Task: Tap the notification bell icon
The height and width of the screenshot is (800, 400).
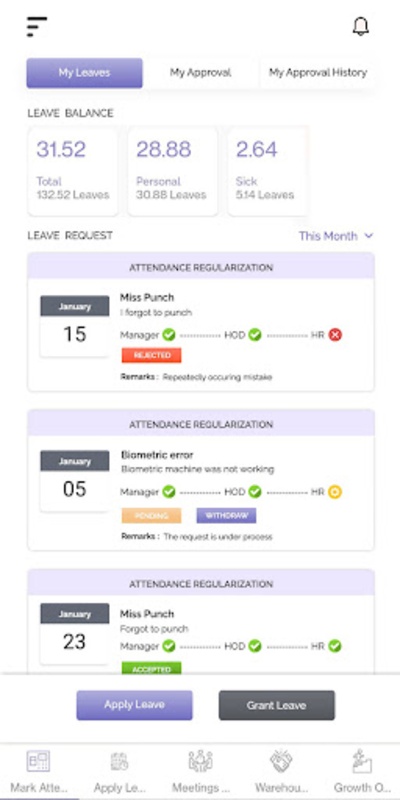Action: point(361,26)
